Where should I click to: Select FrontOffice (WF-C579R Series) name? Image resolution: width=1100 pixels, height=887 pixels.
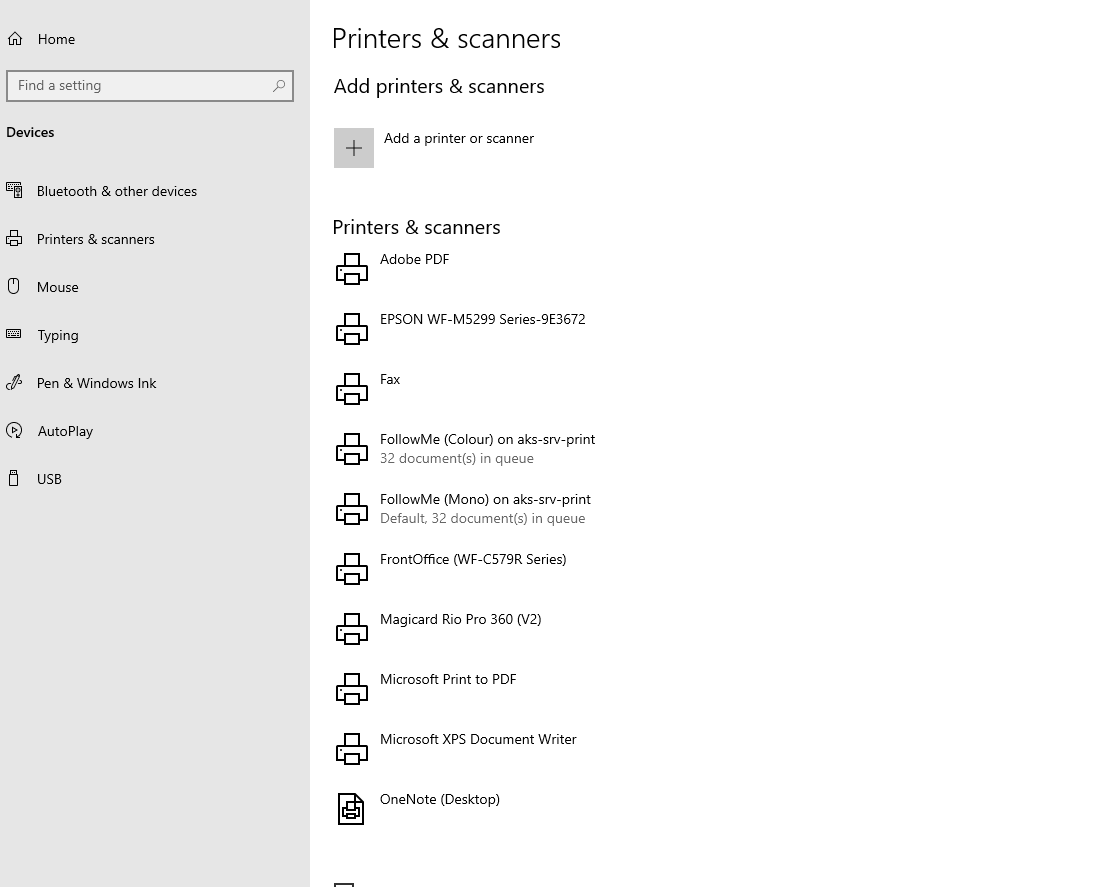(x=473, y=559)
